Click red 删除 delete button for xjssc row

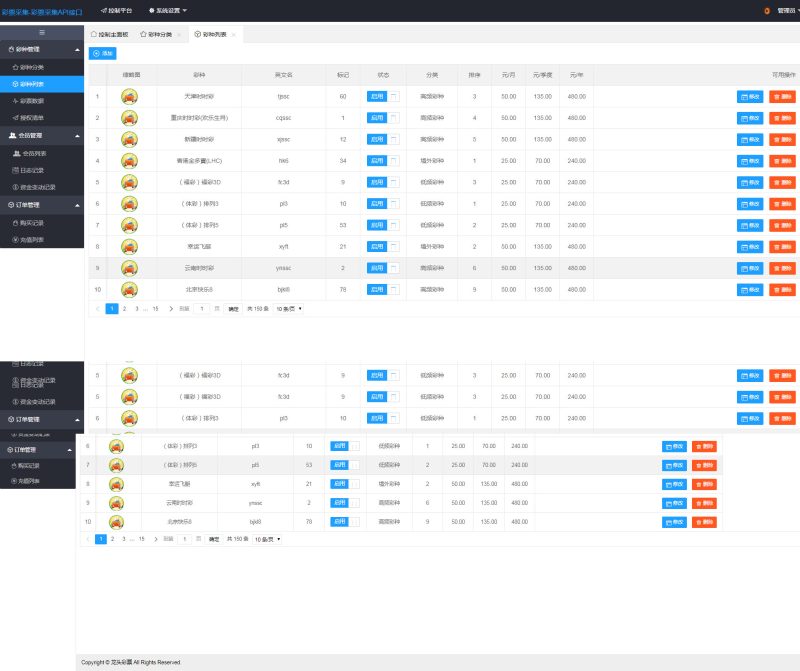click(x=782, y=139)
